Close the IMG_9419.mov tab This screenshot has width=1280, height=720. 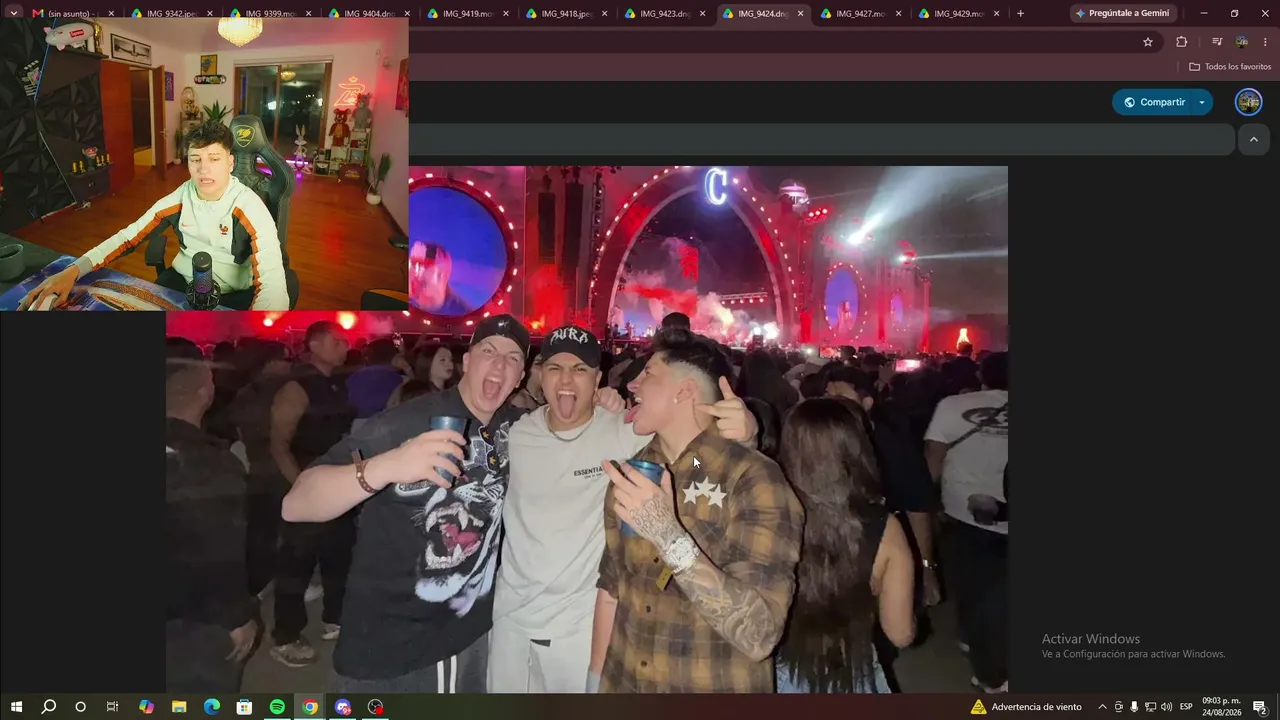[506, 14]
